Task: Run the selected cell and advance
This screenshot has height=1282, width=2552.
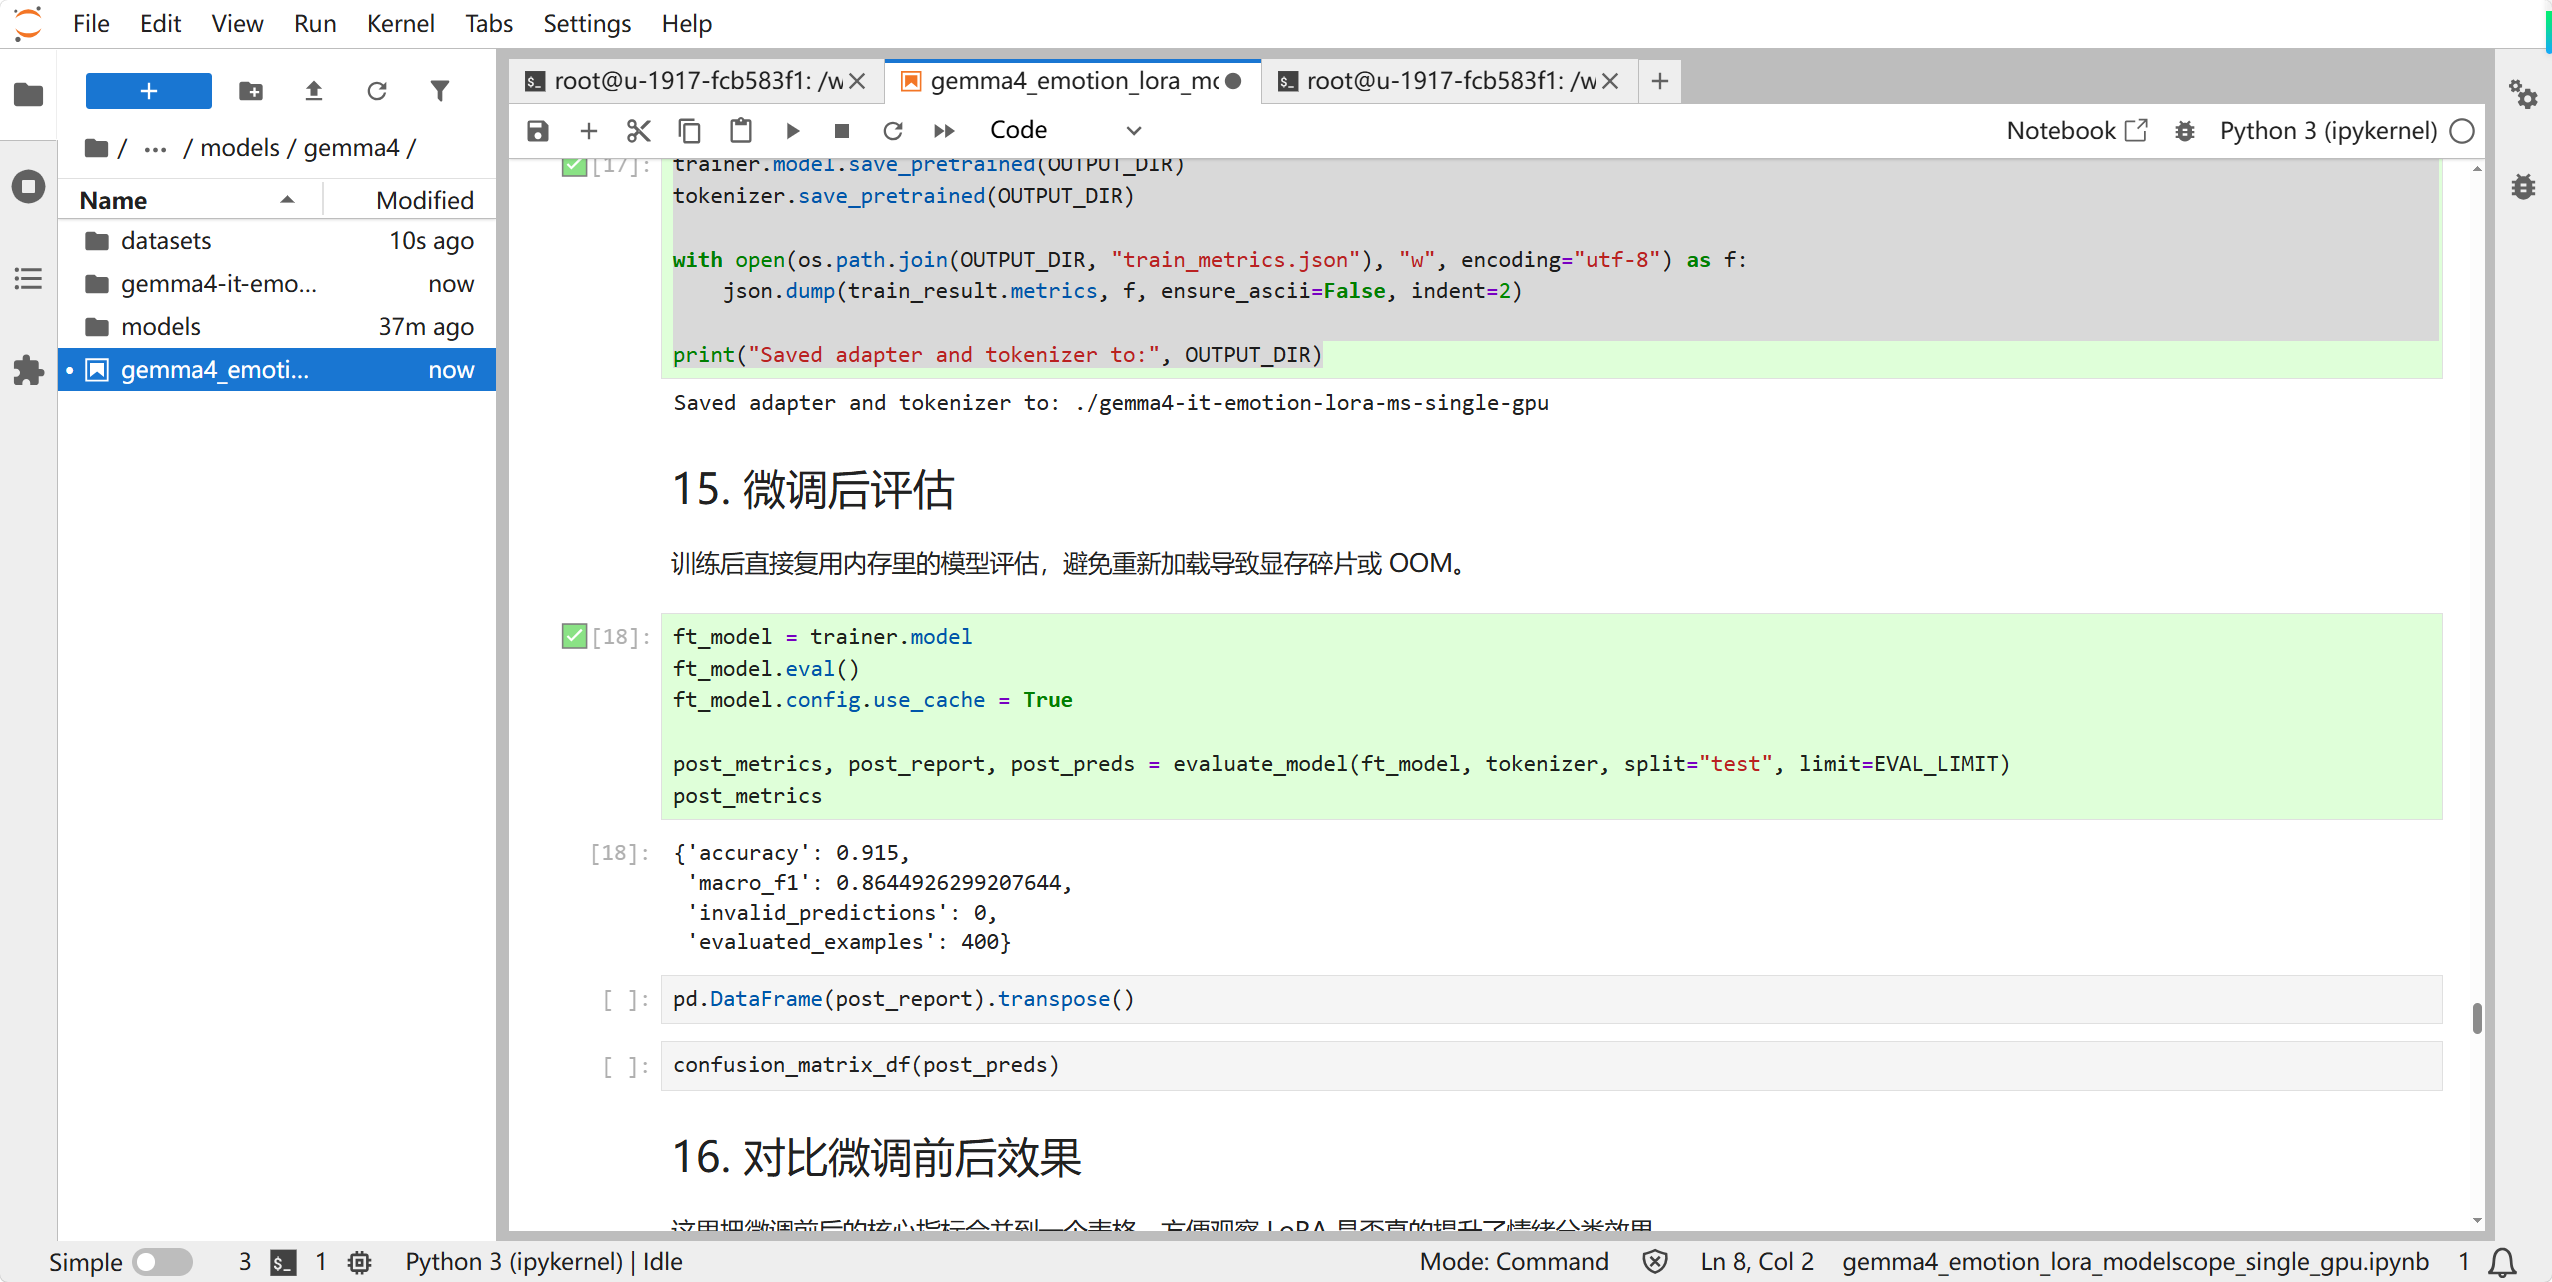Action: click(x=792, y=131)
